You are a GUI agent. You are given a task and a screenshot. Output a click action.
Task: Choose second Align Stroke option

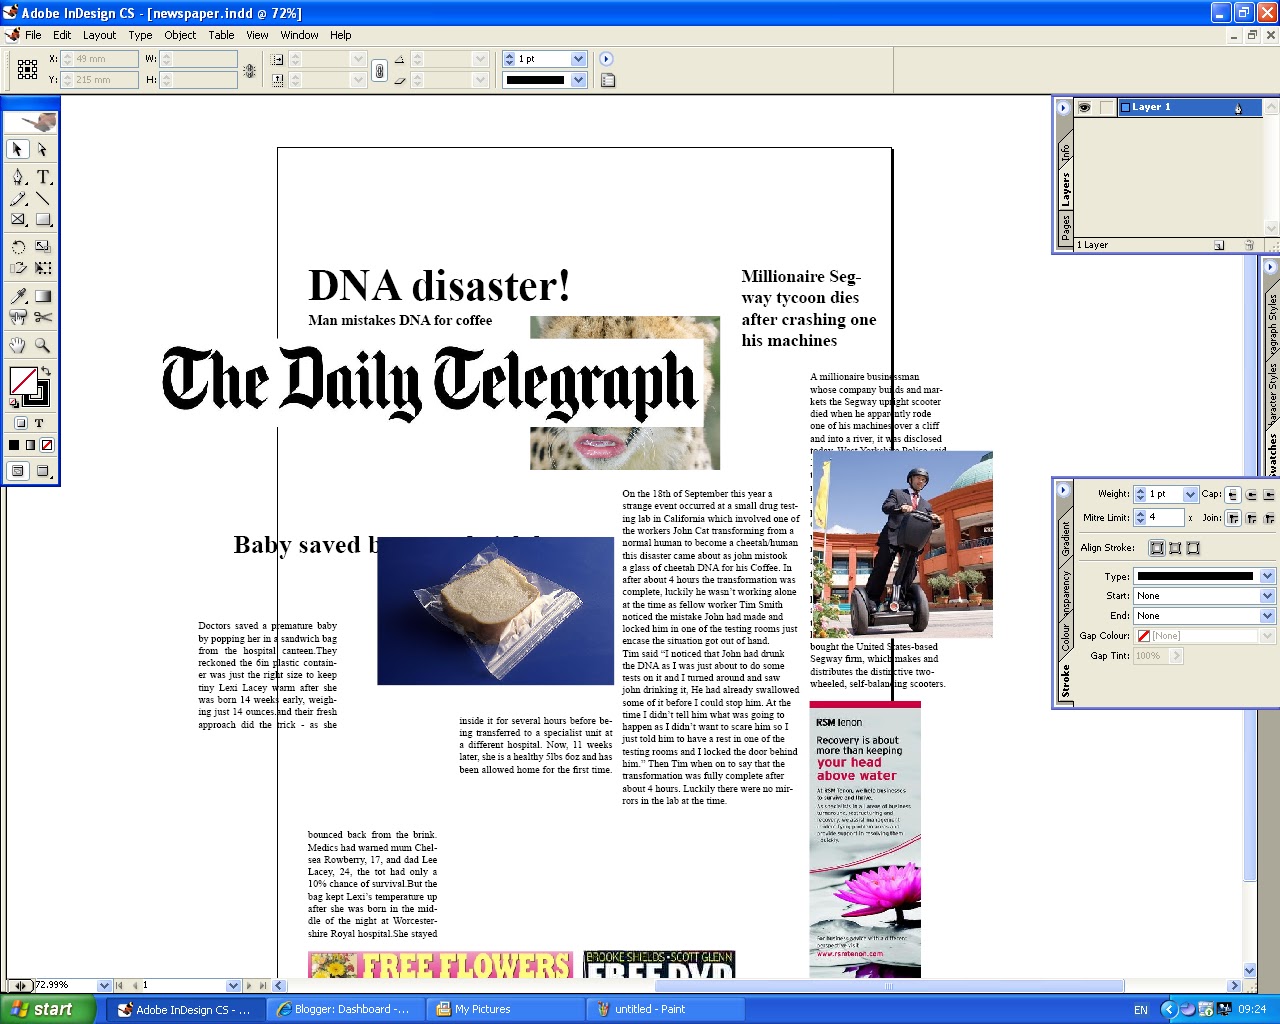point(1175,548)
